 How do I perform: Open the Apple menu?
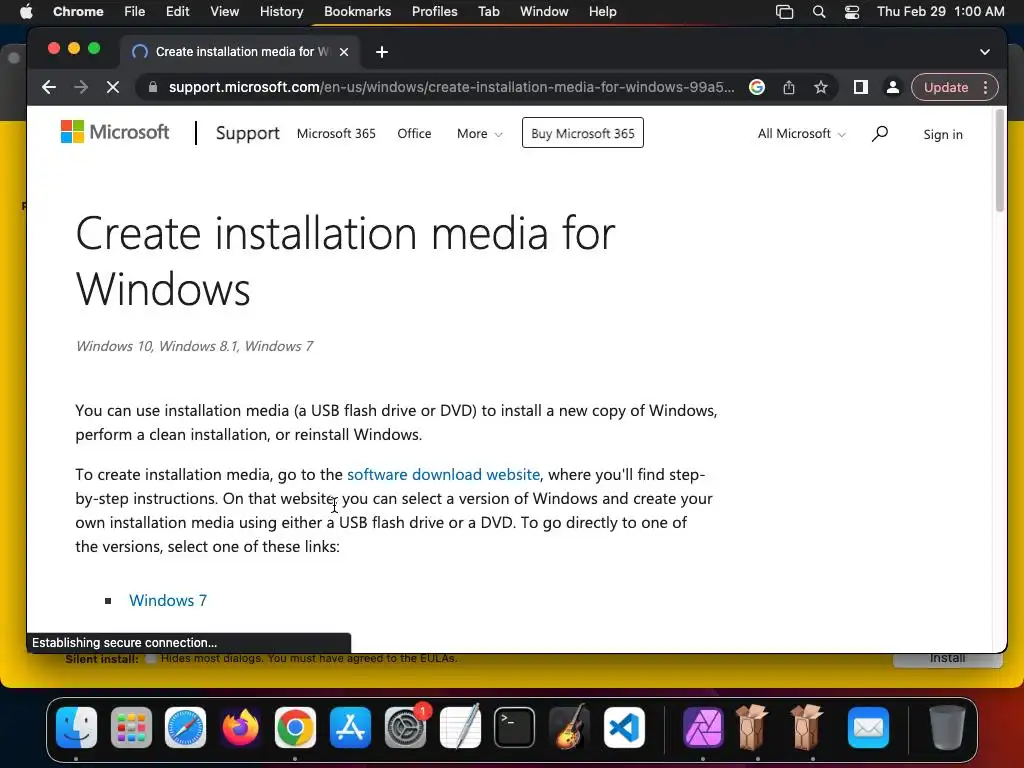click(x=26, y=12)
